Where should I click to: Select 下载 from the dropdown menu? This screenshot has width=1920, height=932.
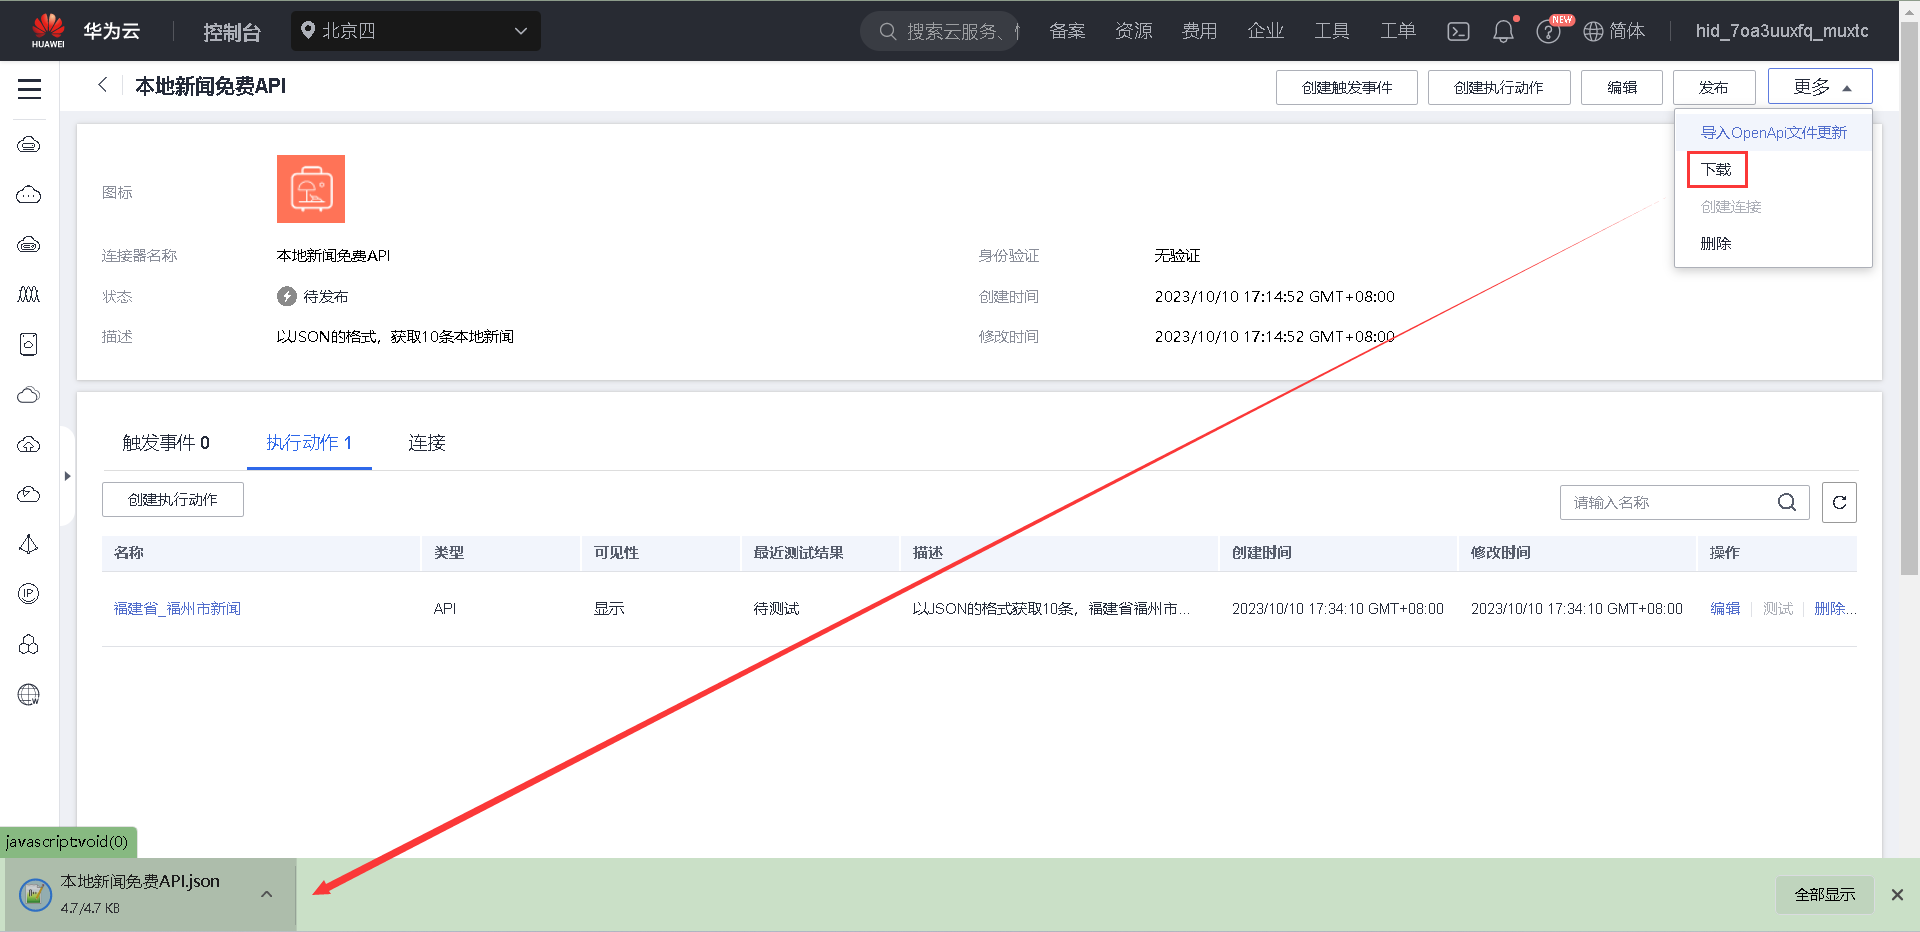pyautogui.click(x=1716, y=169)
